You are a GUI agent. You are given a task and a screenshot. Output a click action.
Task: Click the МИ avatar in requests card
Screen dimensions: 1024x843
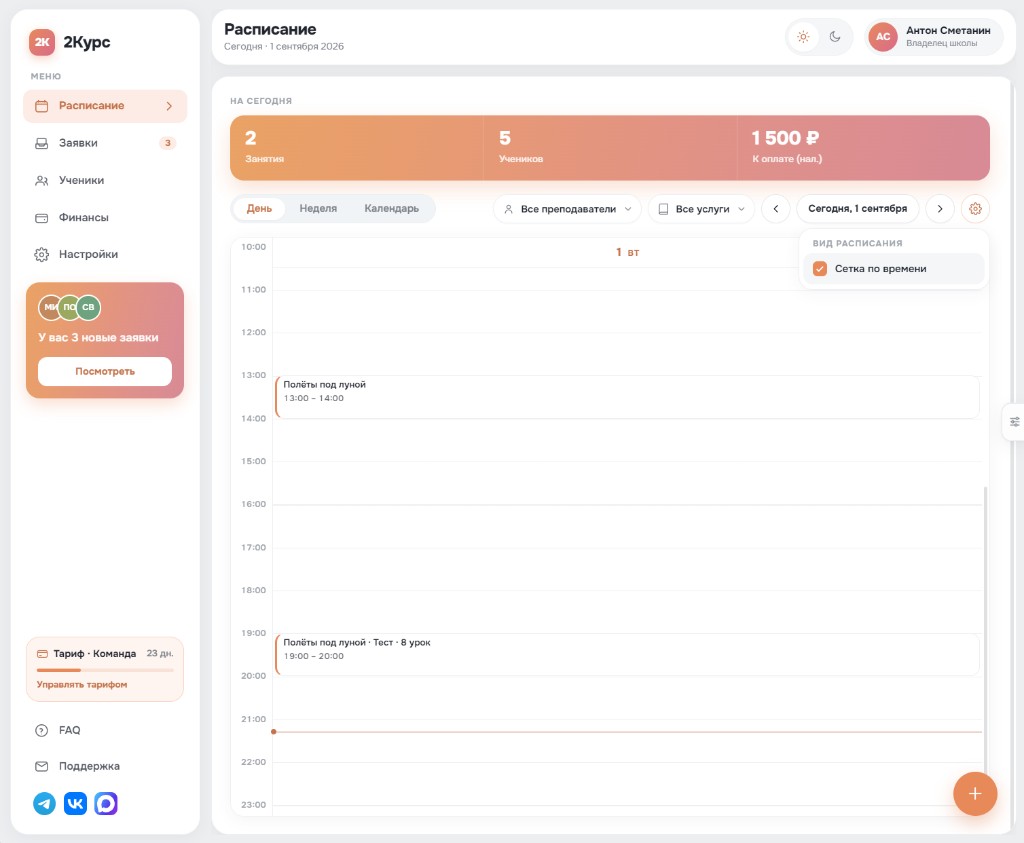[x=50, y=307]
